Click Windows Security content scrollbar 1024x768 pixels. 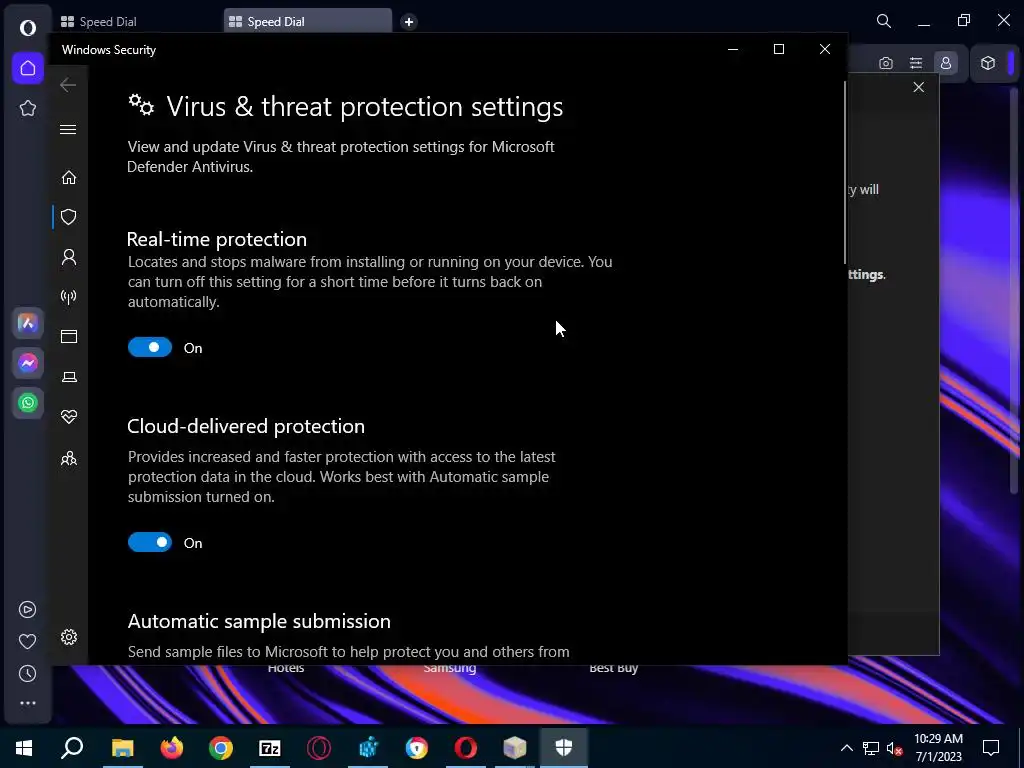click(844, 172)
